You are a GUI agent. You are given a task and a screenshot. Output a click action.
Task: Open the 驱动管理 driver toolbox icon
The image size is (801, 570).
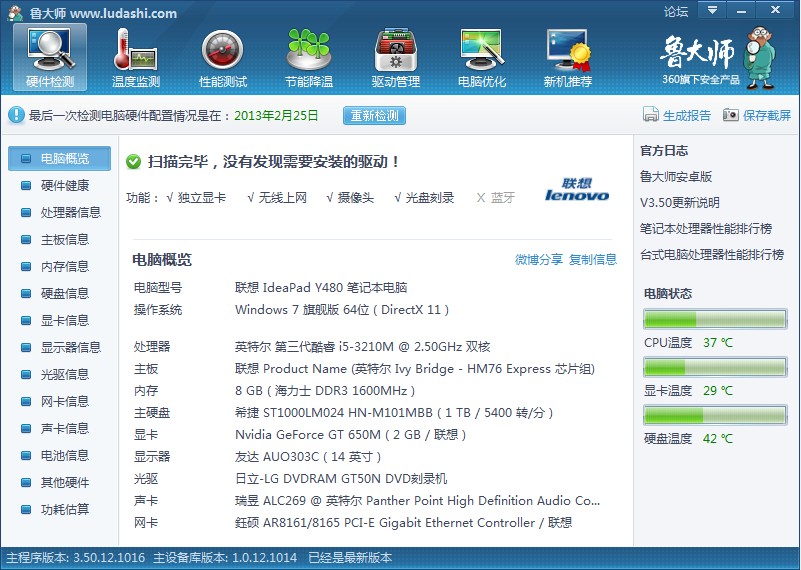pyautogui.click(x=395, y=50)
